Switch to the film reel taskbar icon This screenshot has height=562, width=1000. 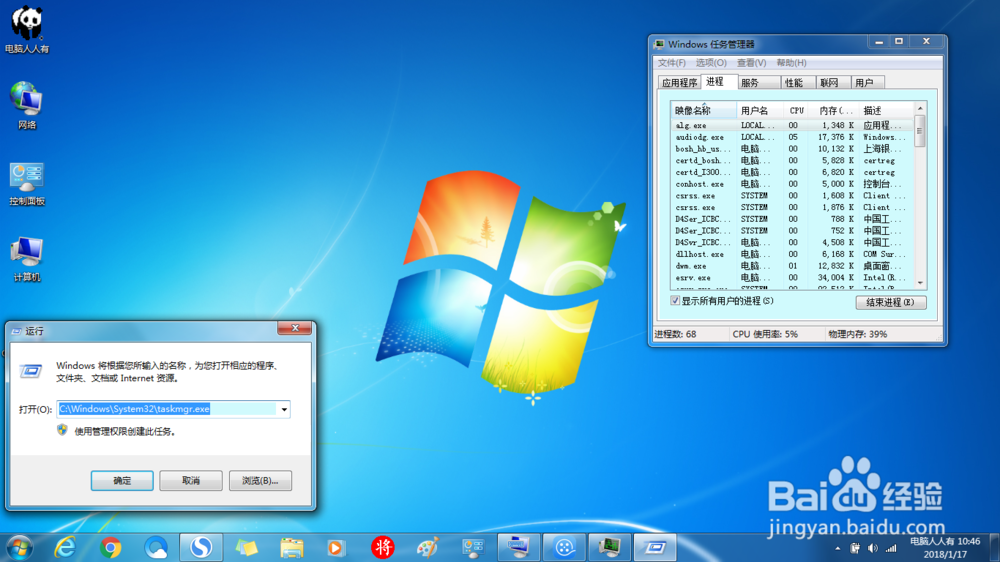click(564, 547)
